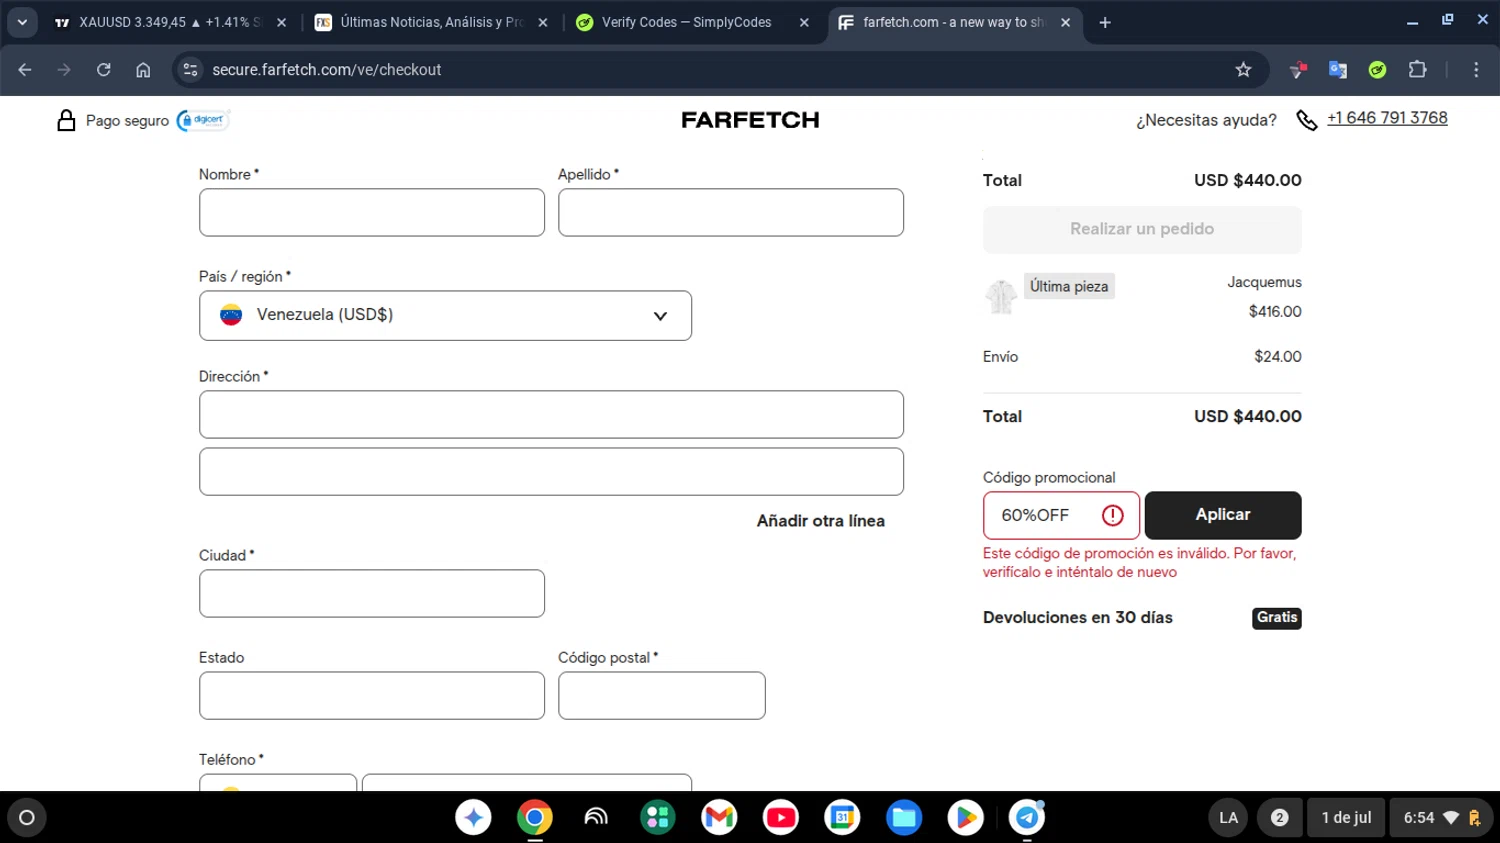Open Telegram from the shelf
The height and width of the screenshot is (843, 1500).
click(x=1027, y=818)
